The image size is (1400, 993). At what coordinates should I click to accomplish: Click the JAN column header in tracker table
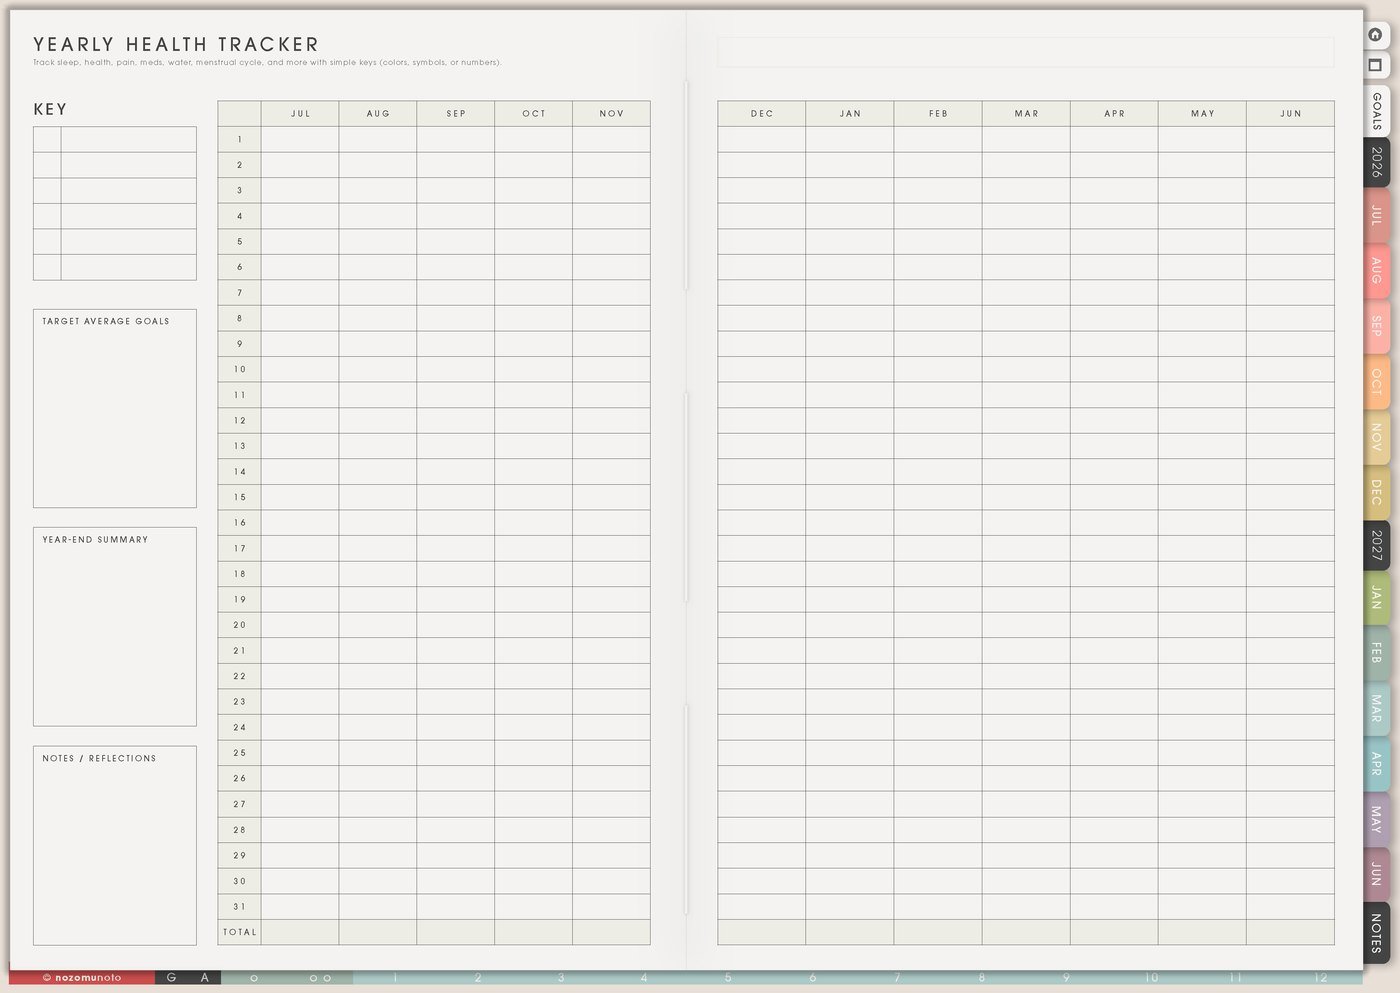click(x=850, y=113)
